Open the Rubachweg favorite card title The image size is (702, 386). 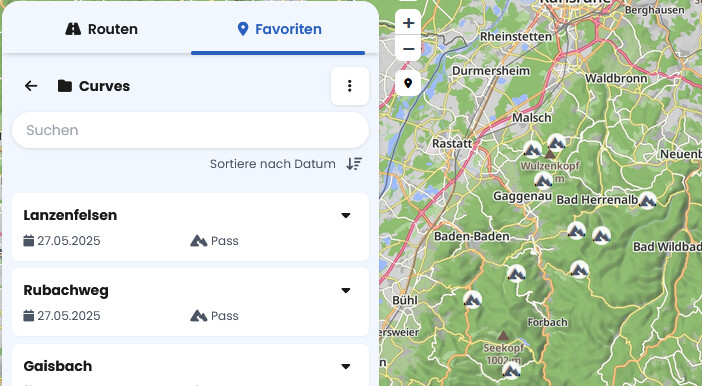[66, 290]
